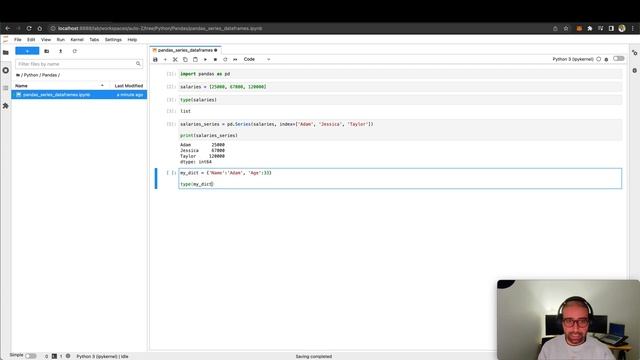Viewport: 640px width, 360px height.
Task: Bookmark page with the star icon
Action: 566,28
